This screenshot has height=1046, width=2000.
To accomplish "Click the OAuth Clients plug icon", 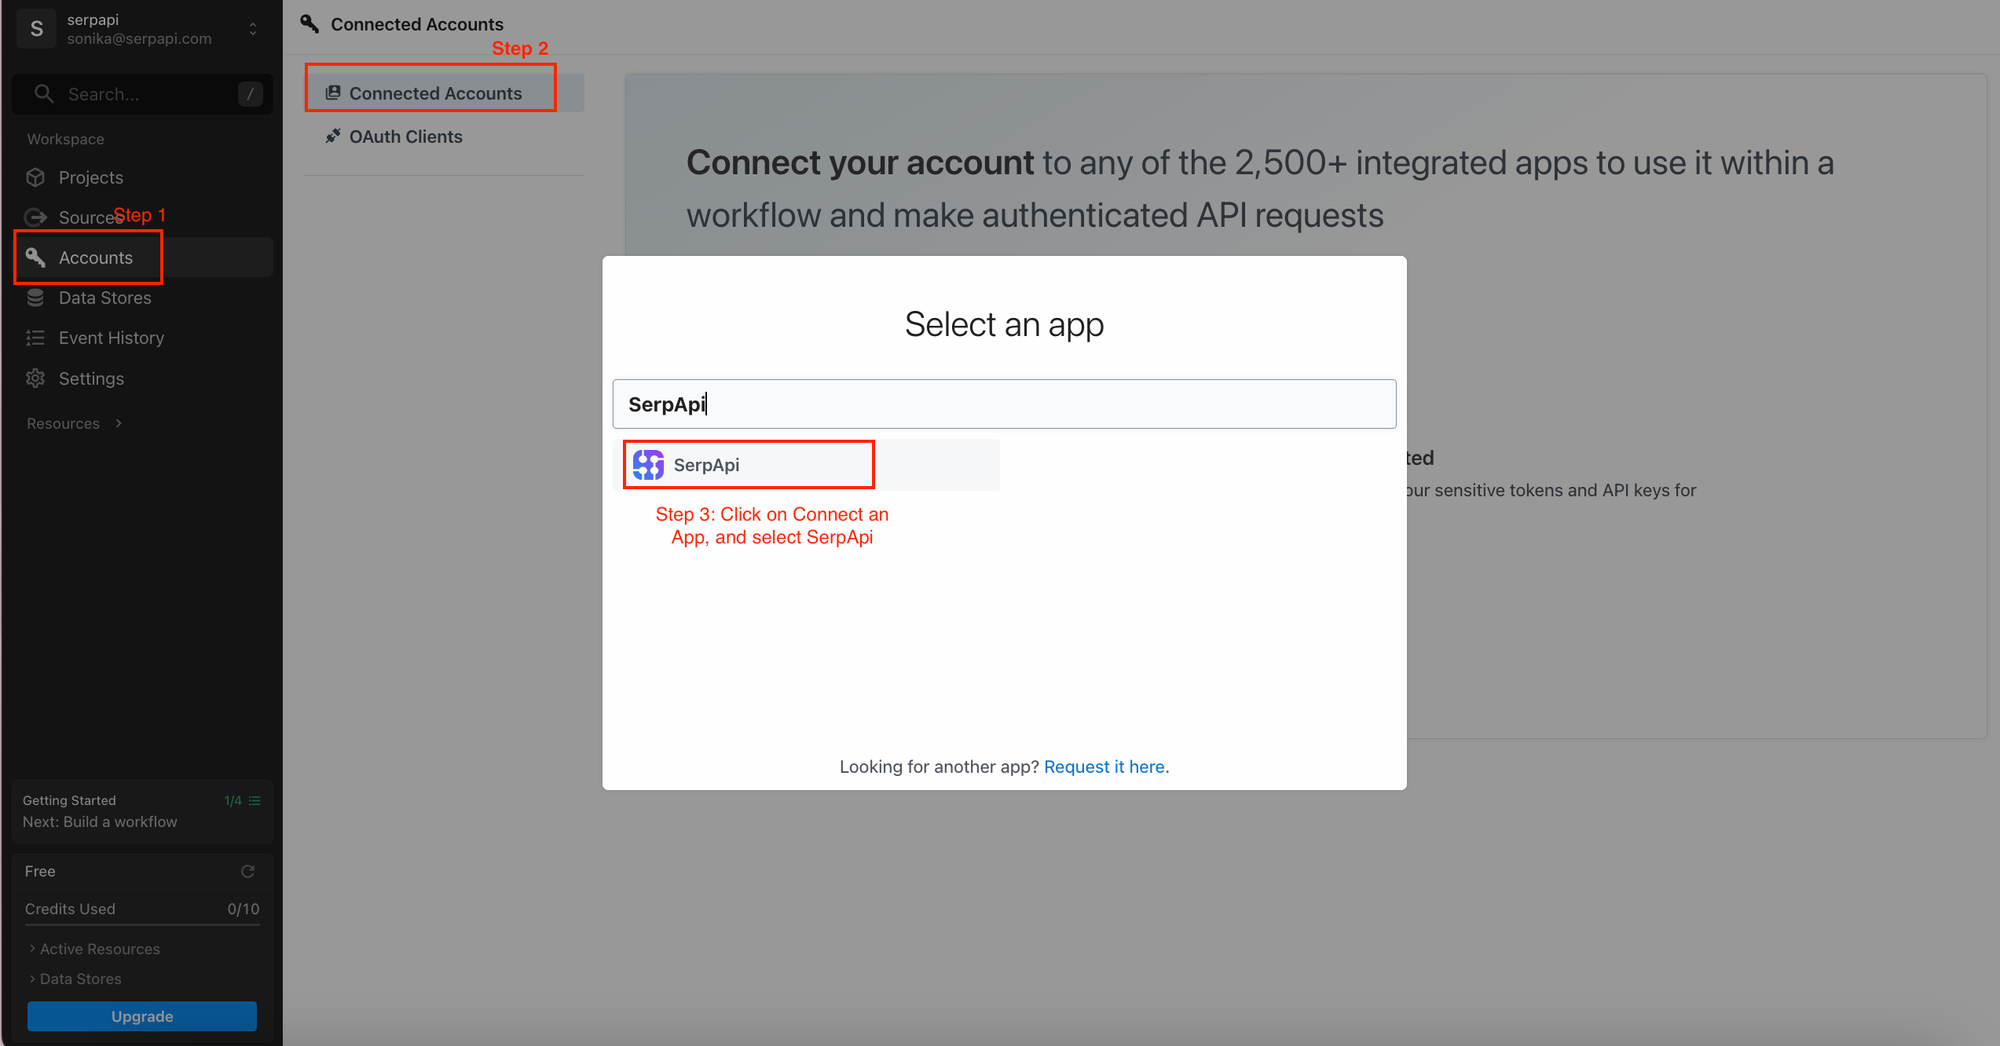I will point(333,136).
